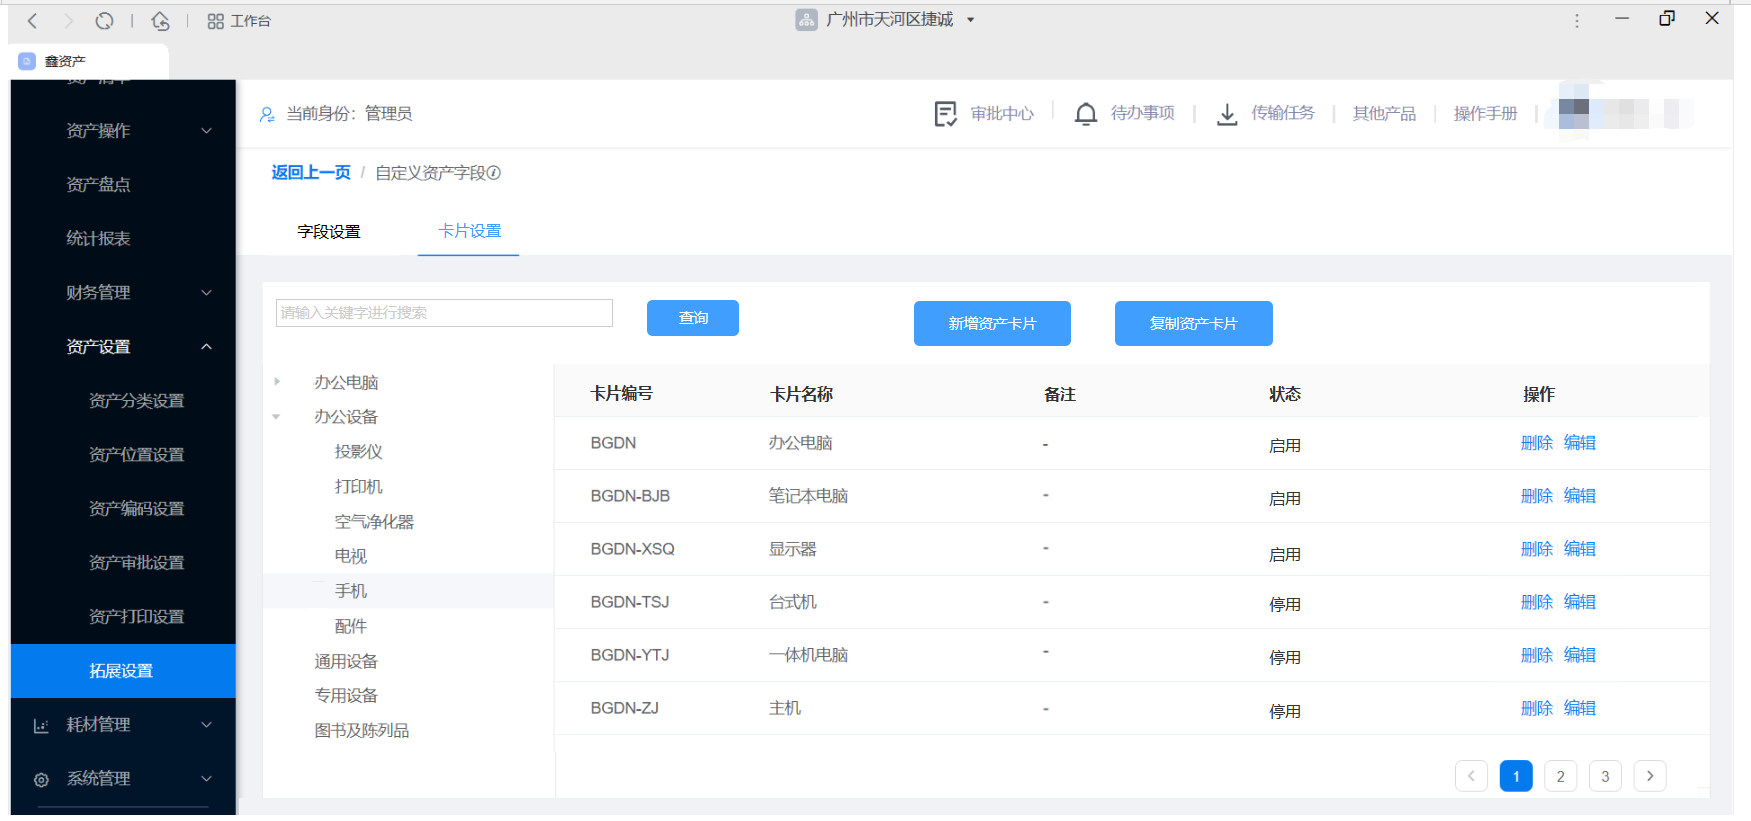1751x821 pixels.
Task: Reload the page with the refresh icon
Action: click(x=104, y=20)
